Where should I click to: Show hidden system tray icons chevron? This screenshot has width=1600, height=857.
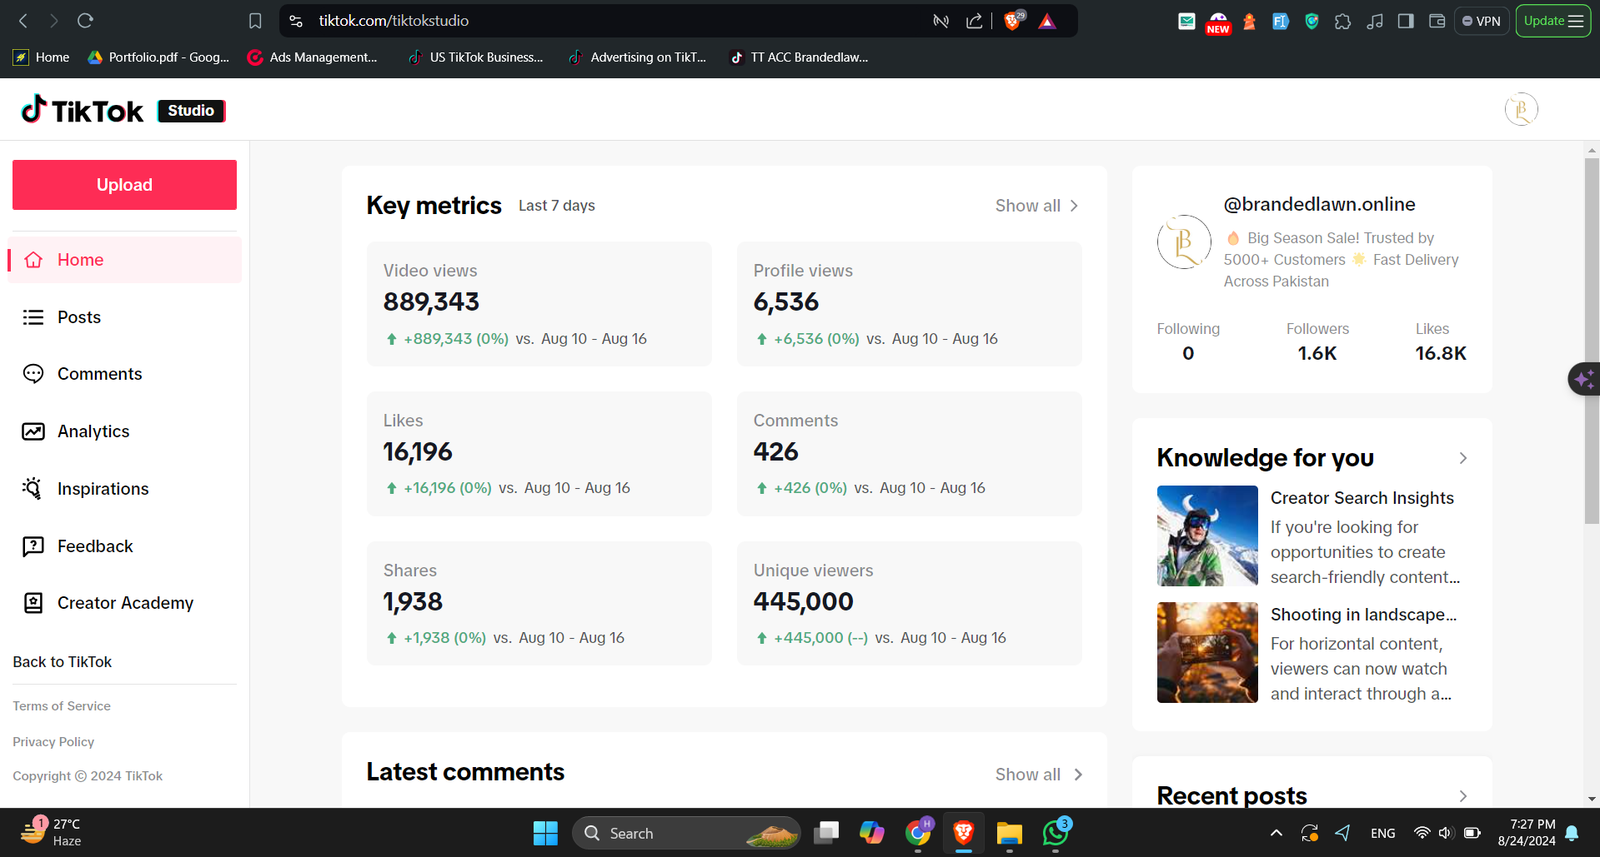point(1276,833)
